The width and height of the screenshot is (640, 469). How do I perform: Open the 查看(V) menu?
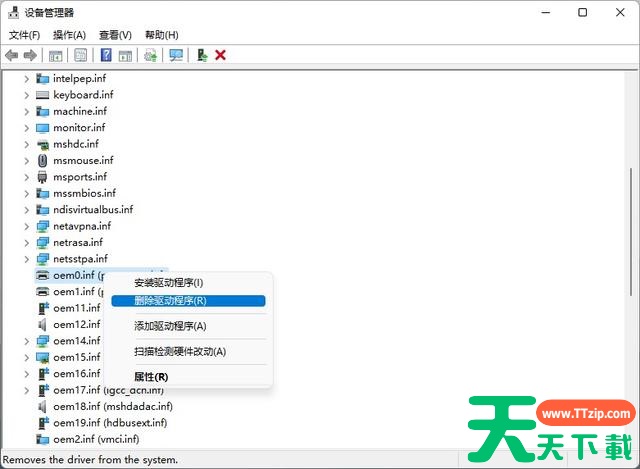click(116, 35)
